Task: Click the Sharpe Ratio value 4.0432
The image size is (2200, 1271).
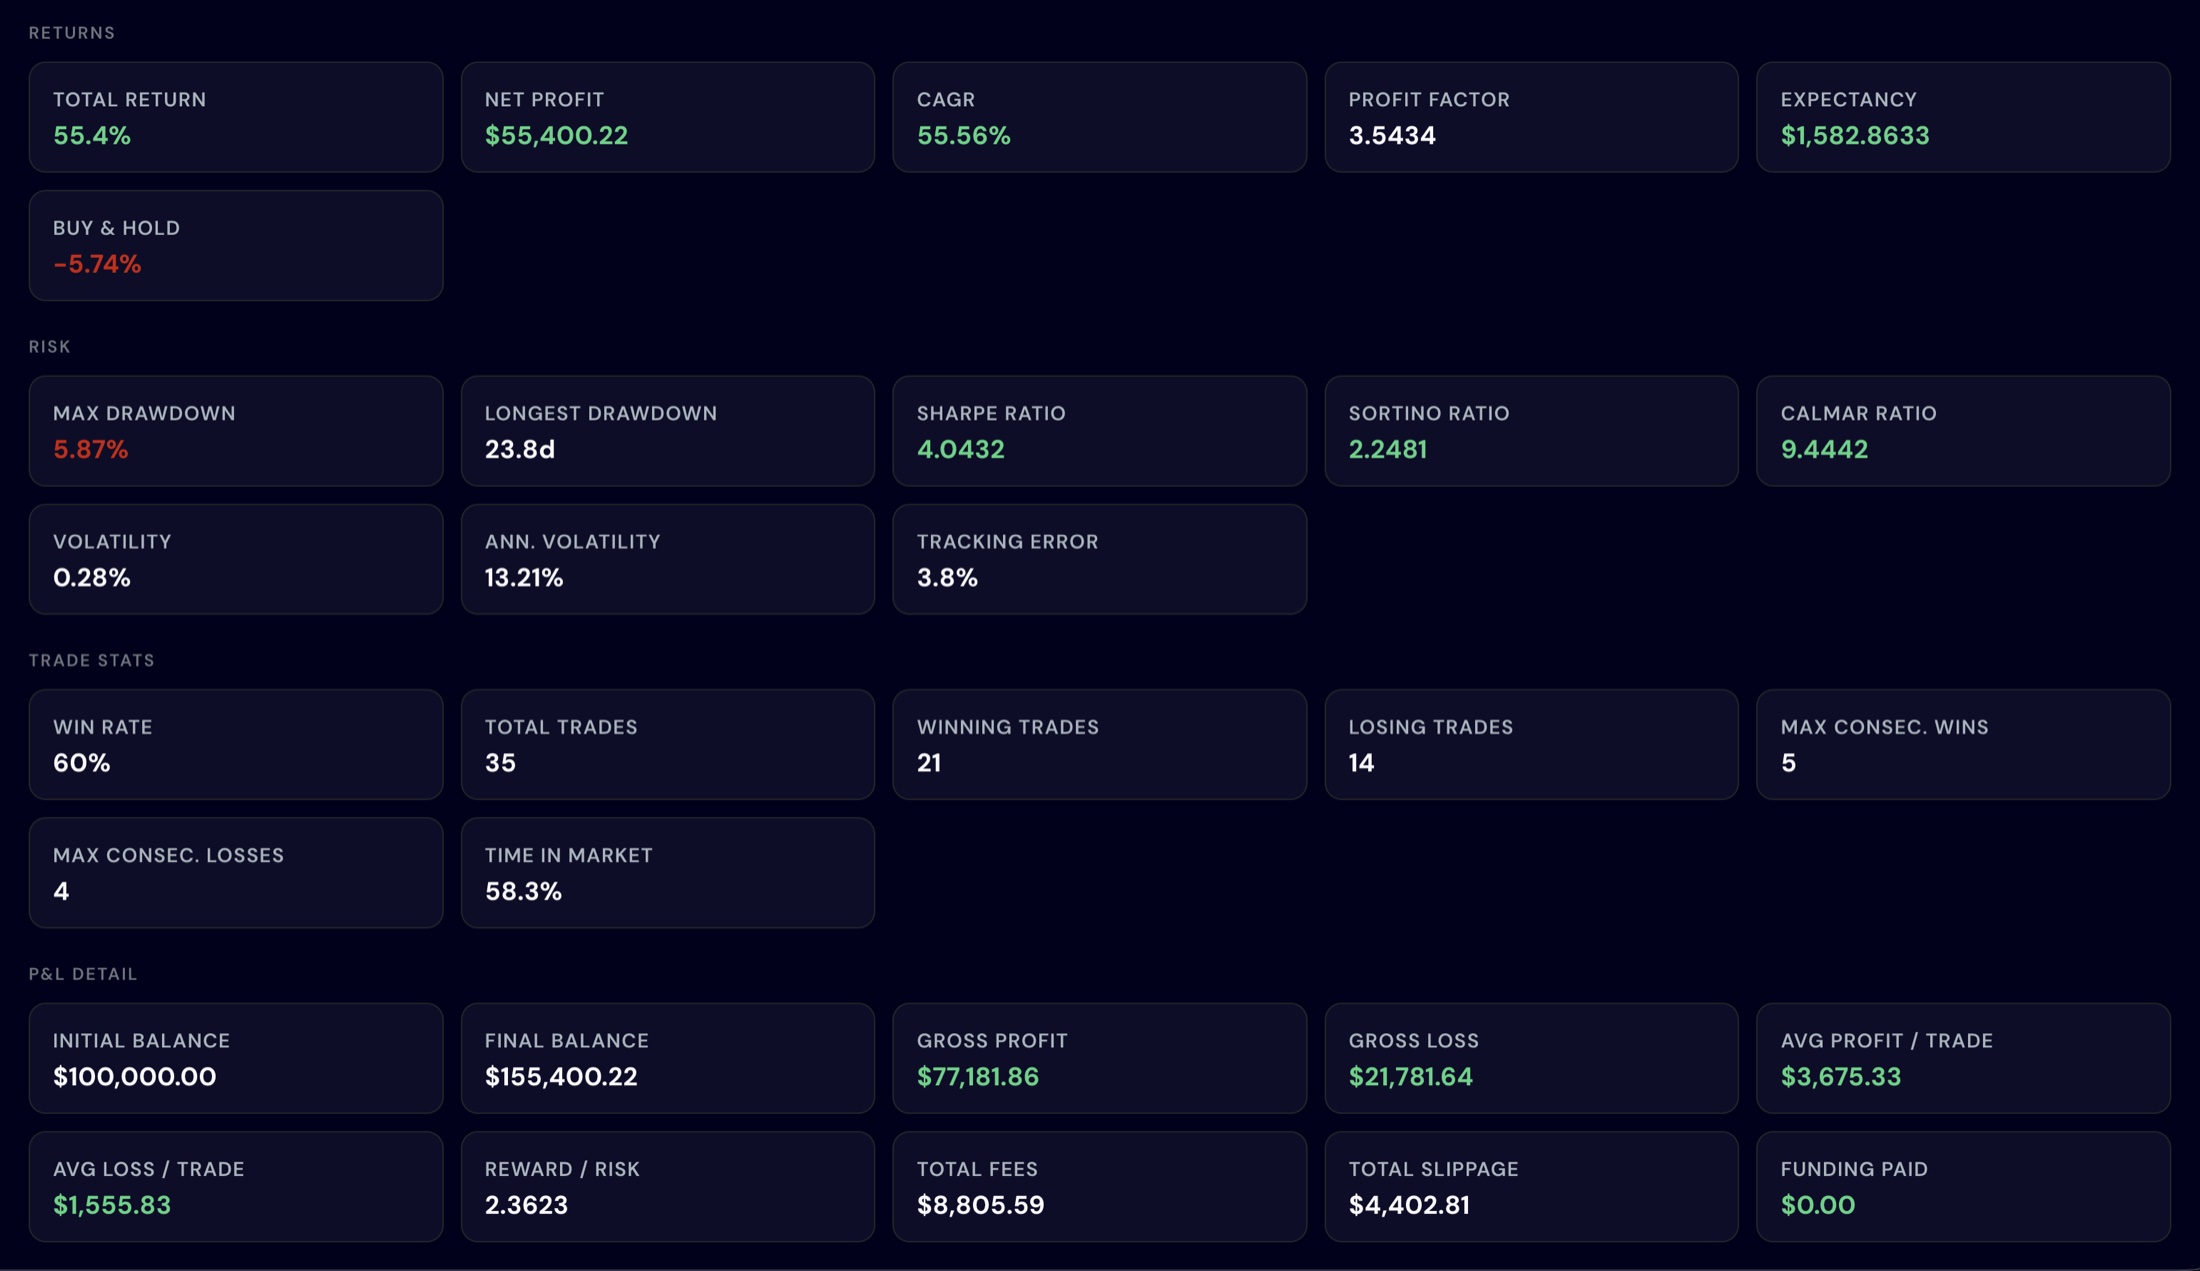Action: pos(961,450)
